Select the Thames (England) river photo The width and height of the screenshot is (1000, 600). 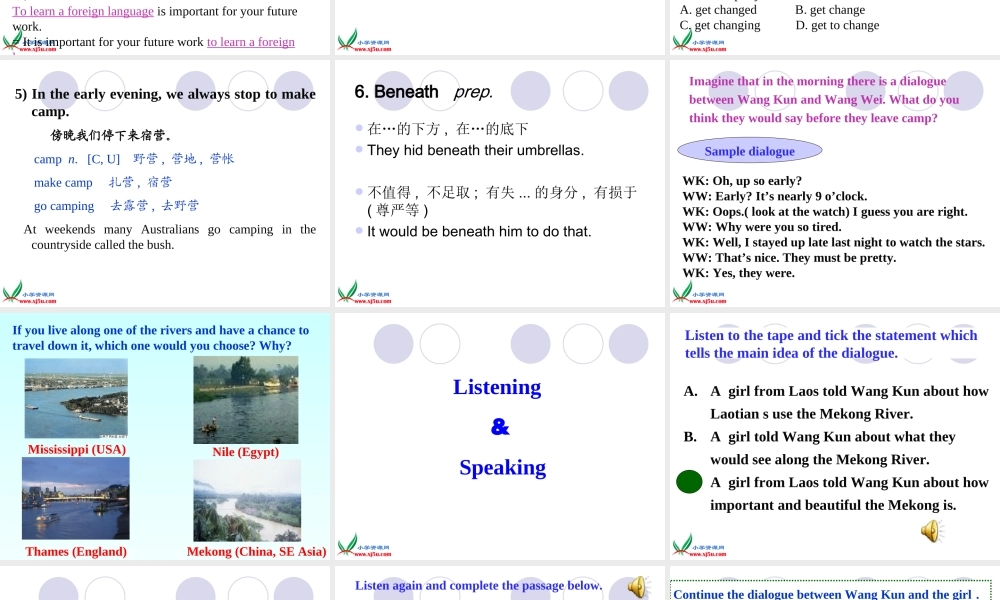75,499
